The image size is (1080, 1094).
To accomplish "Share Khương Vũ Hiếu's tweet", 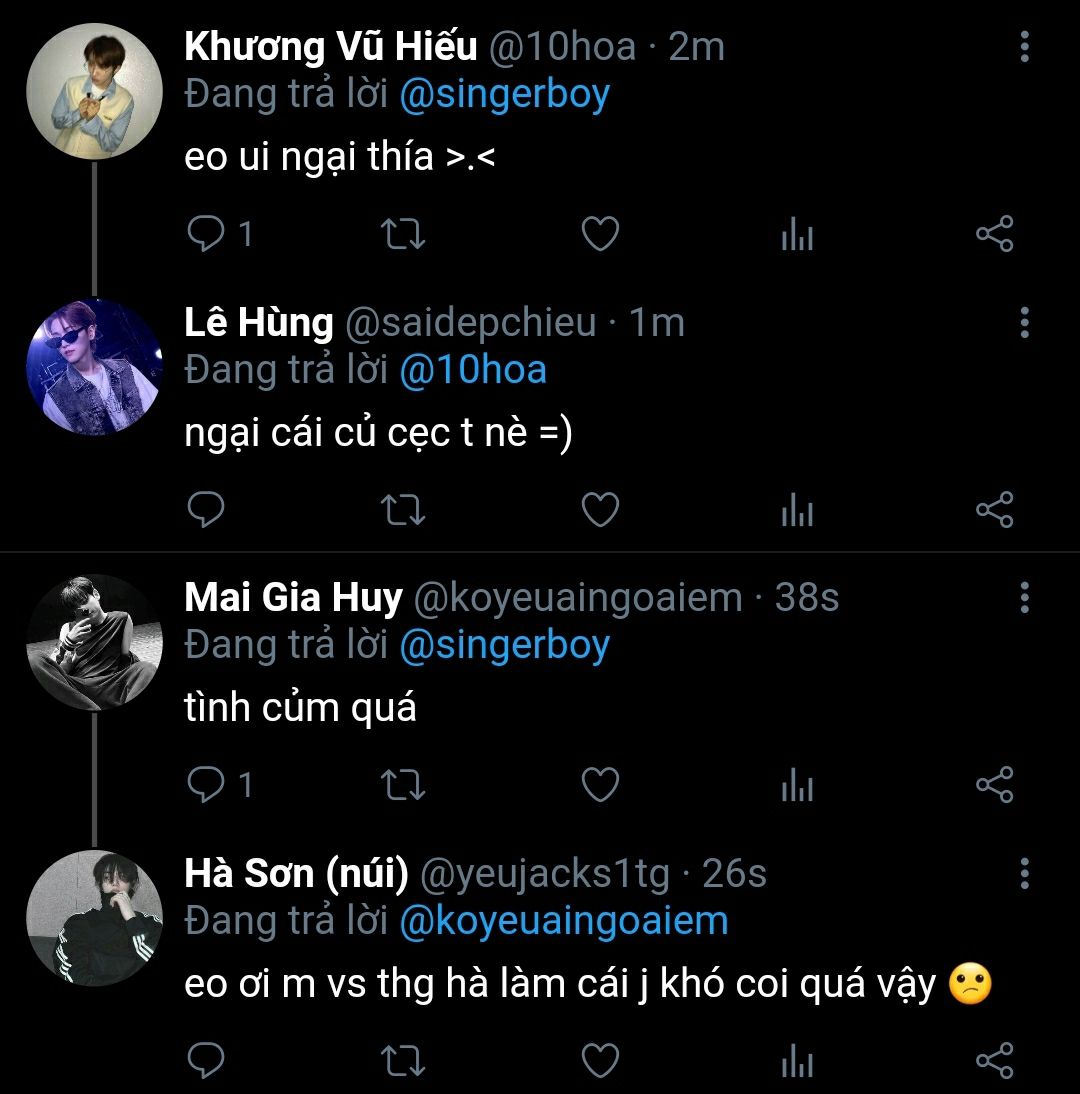I will pos(994,235).
